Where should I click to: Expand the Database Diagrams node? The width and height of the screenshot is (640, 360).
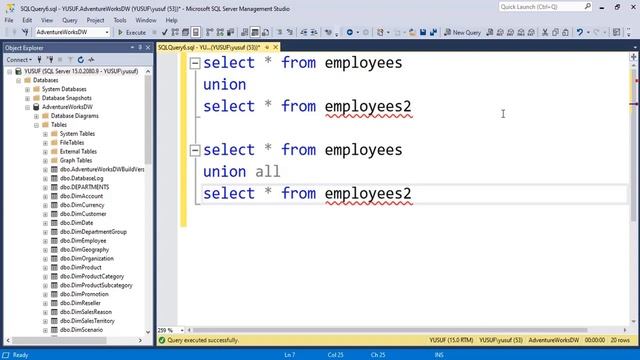[x=36, y=116]
